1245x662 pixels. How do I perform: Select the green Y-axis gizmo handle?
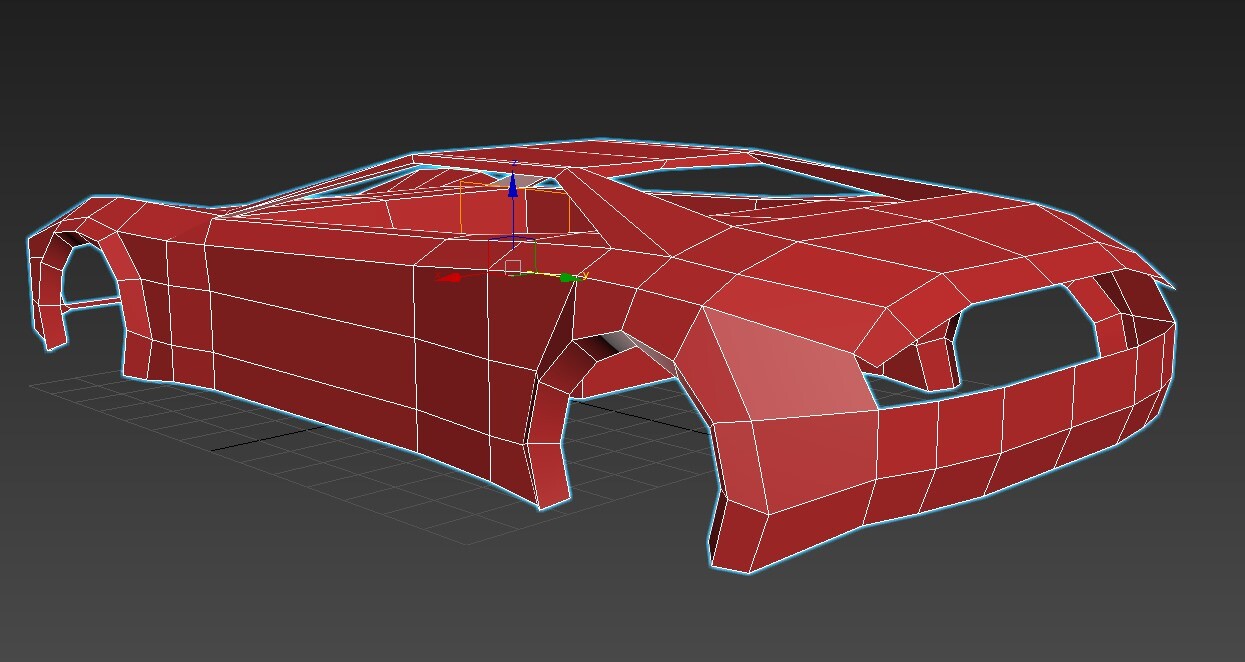point(567,278)
